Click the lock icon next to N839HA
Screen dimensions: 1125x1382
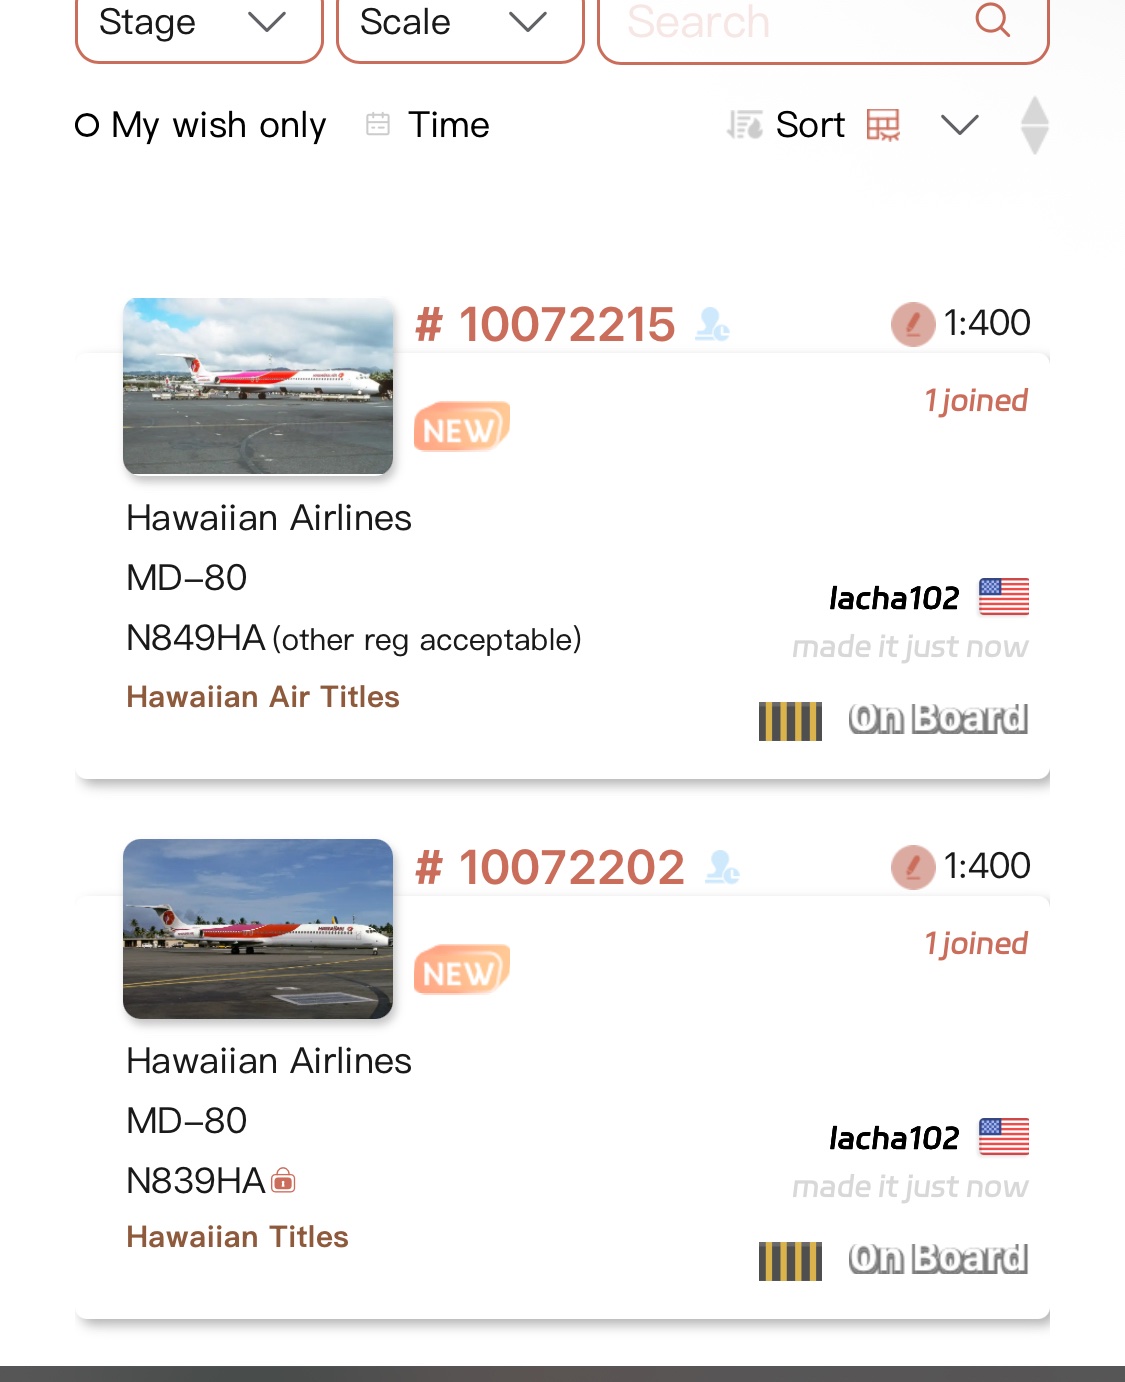point(284,1181)
